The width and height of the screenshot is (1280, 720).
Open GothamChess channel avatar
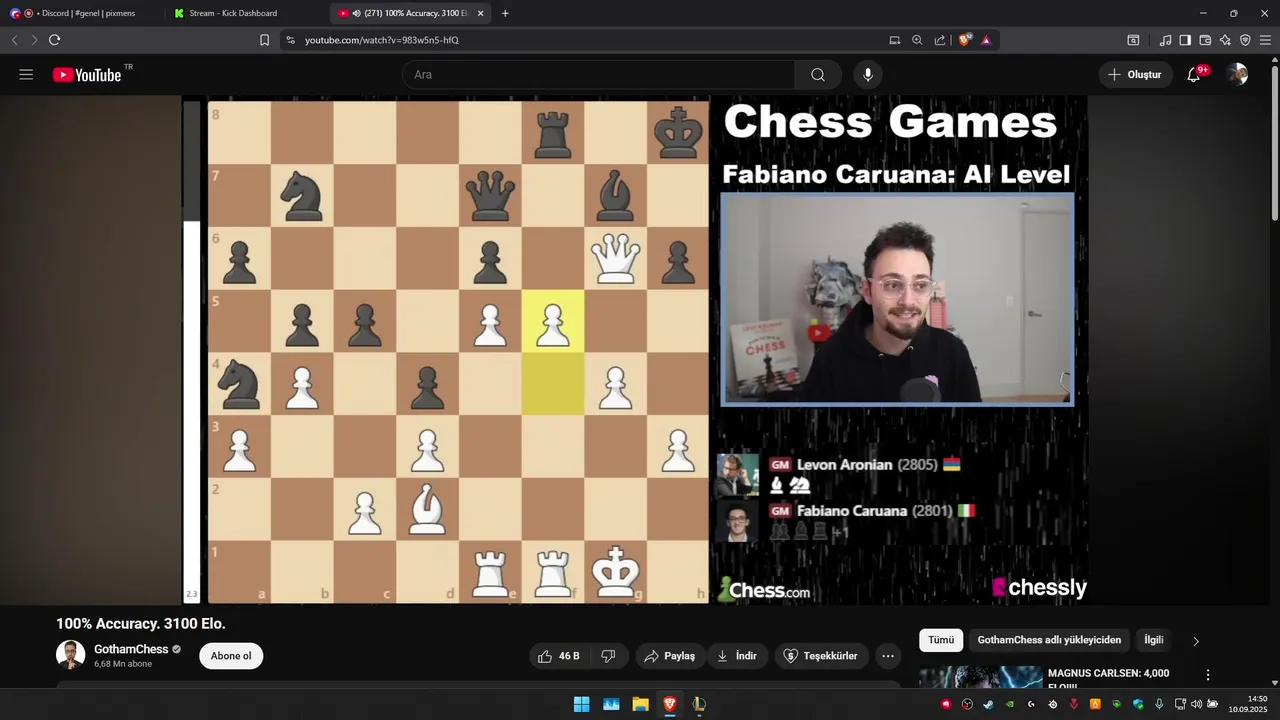point(70,655)
